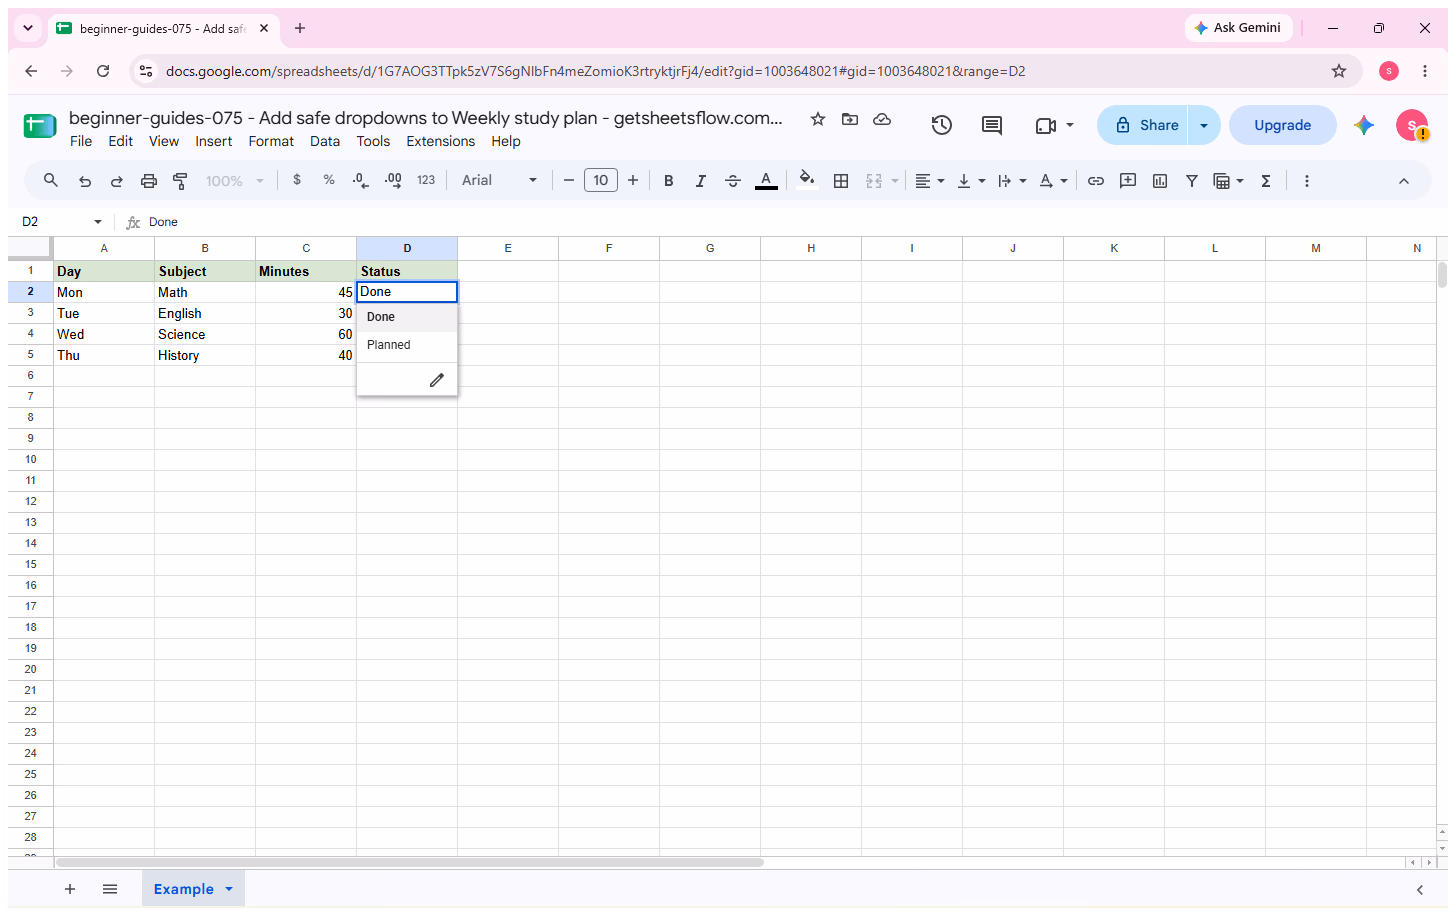Screen dimensions: 1456x916
Task: Open the zoom percentage dropdown
Action: coord(235,181)
